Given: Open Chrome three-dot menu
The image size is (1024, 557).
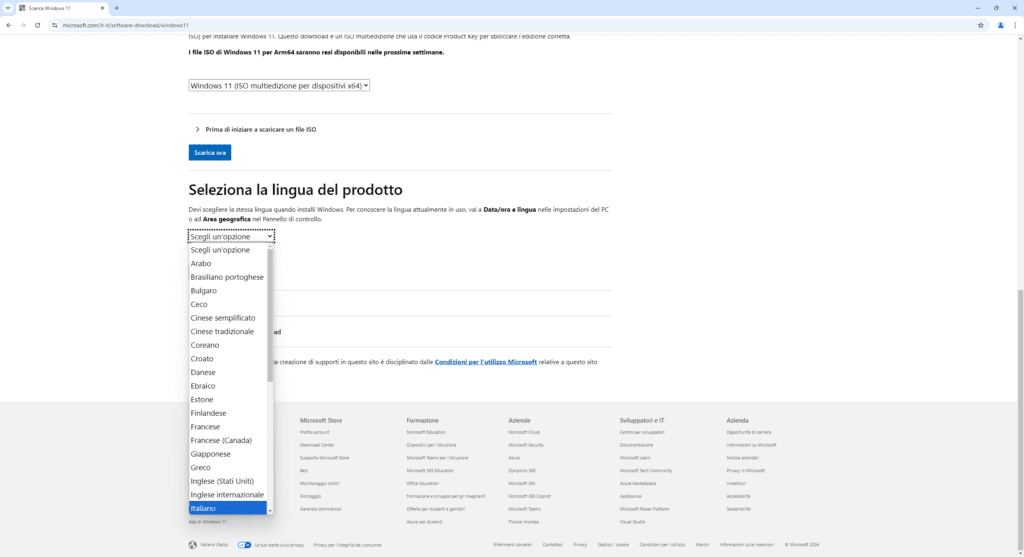Looking at the screenshot, I should [x=1015, y=25].
